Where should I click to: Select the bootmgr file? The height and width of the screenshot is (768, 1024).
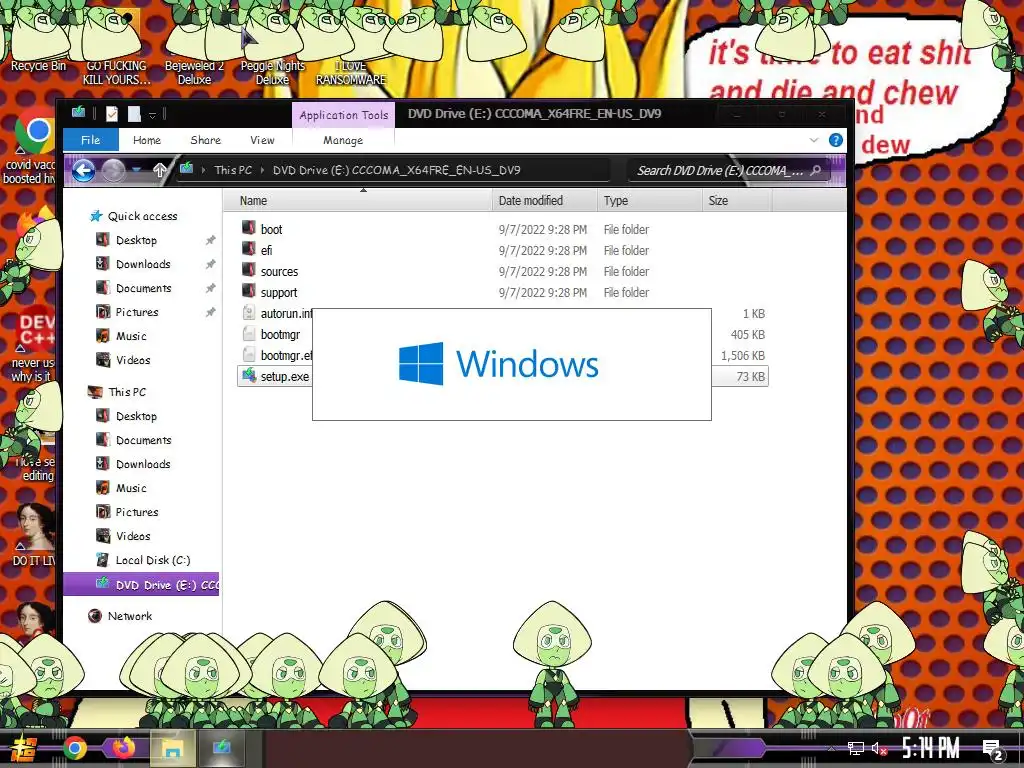(x=280, y=334)
